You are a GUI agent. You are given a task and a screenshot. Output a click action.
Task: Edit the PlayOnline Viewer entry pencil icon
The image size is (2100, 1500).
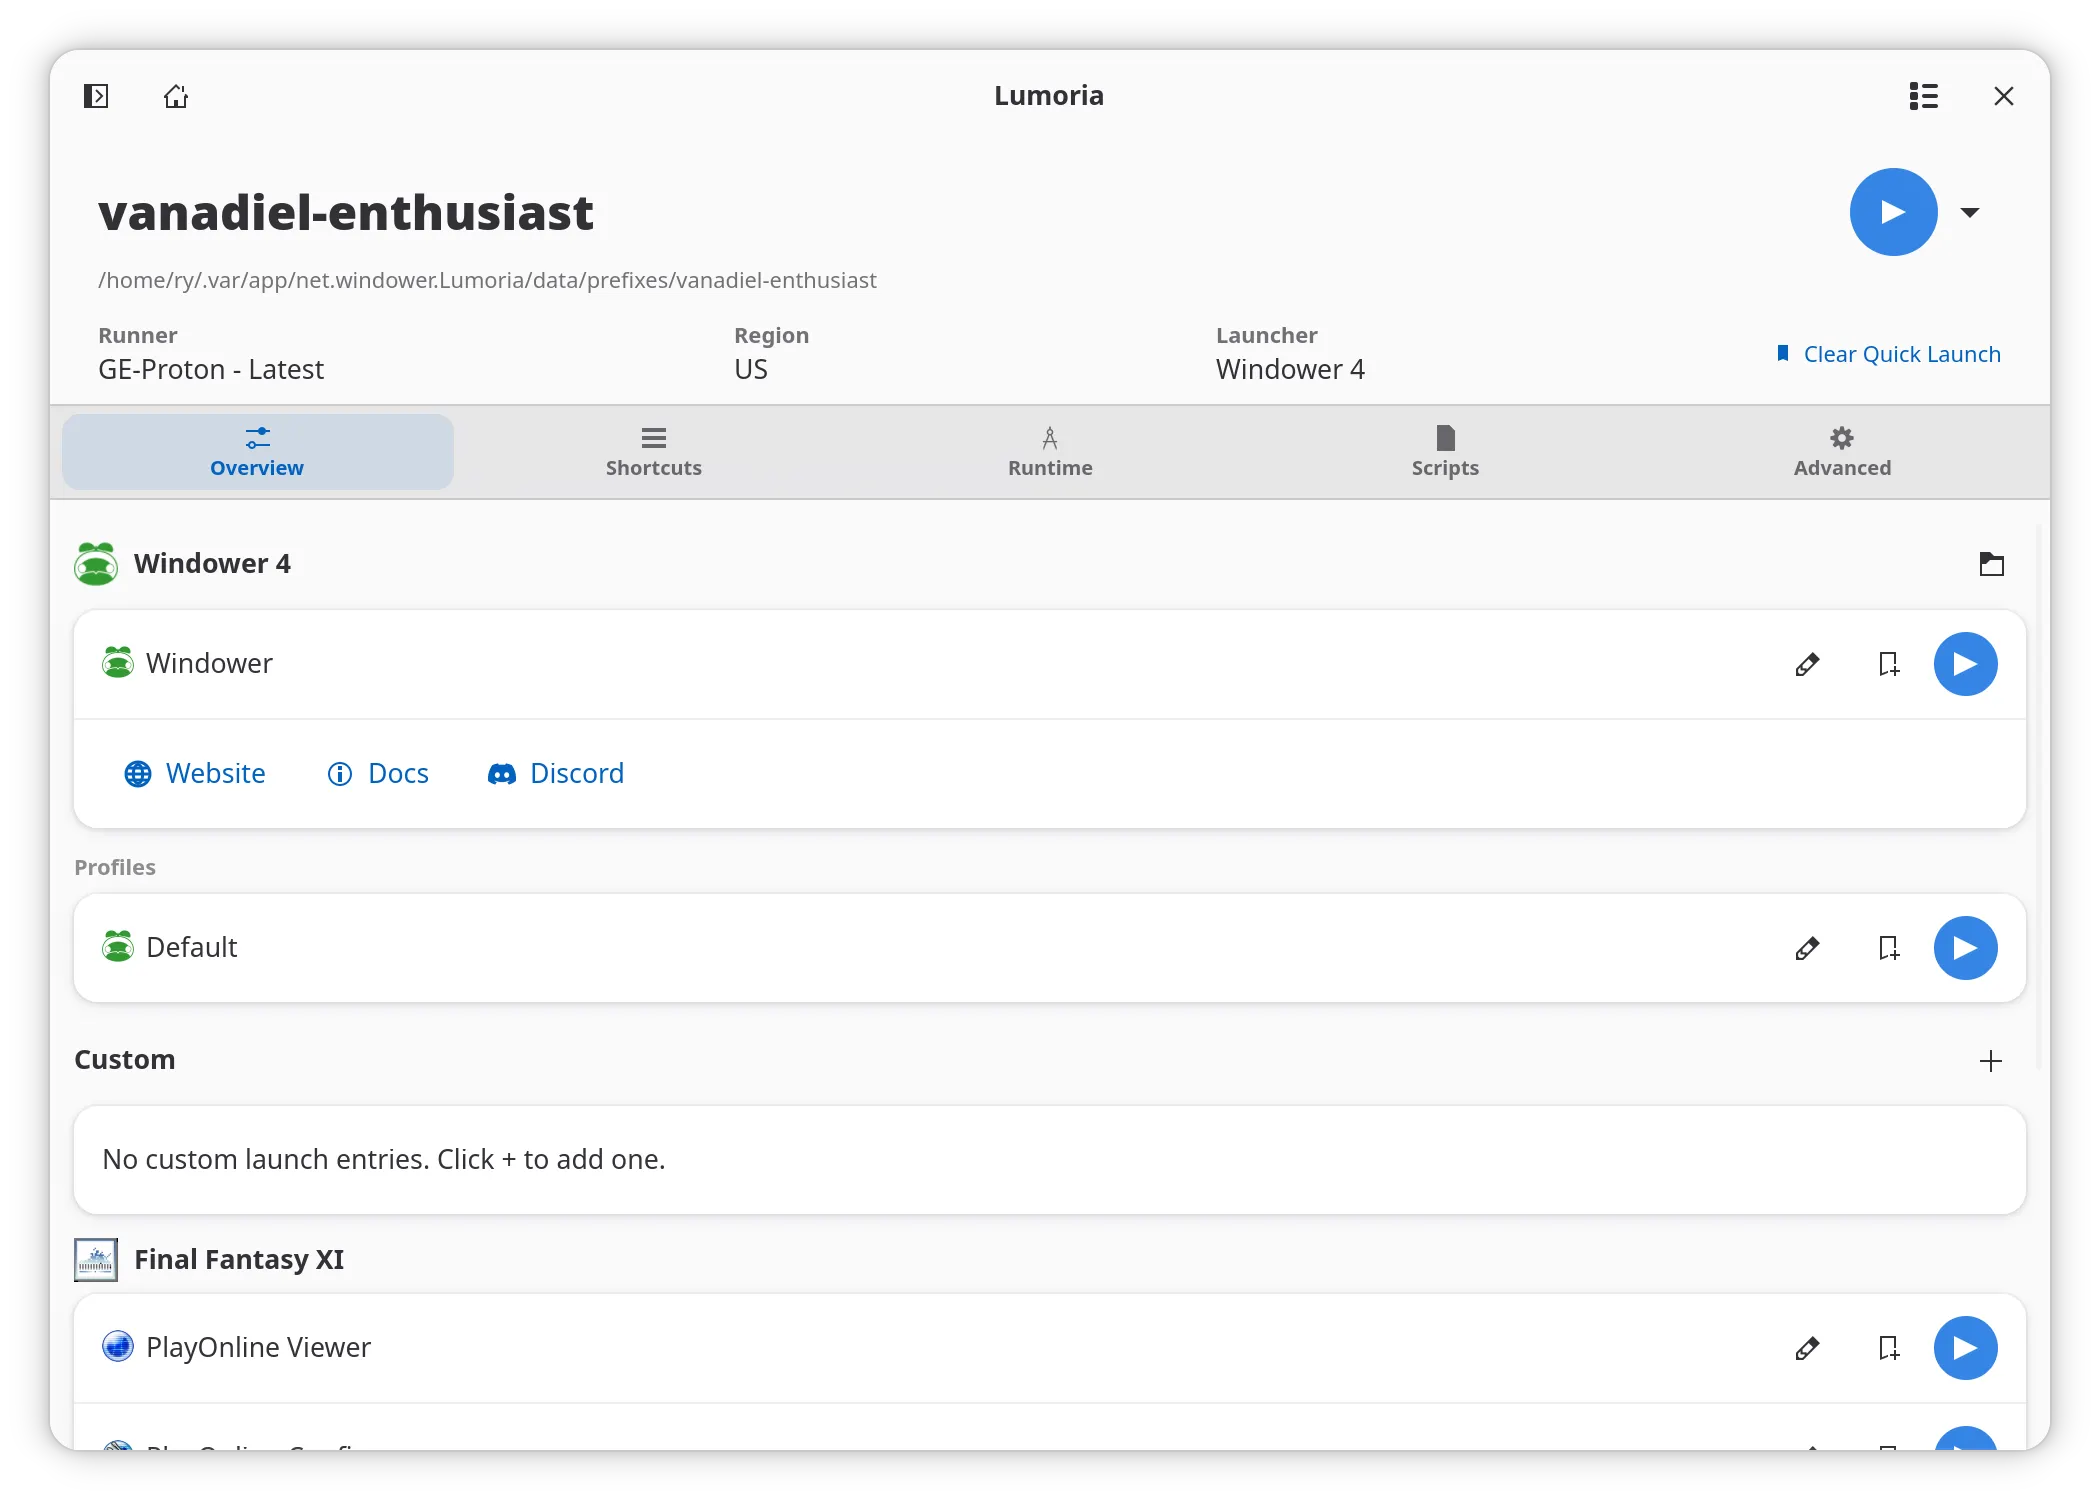tap(1807, 1348)
